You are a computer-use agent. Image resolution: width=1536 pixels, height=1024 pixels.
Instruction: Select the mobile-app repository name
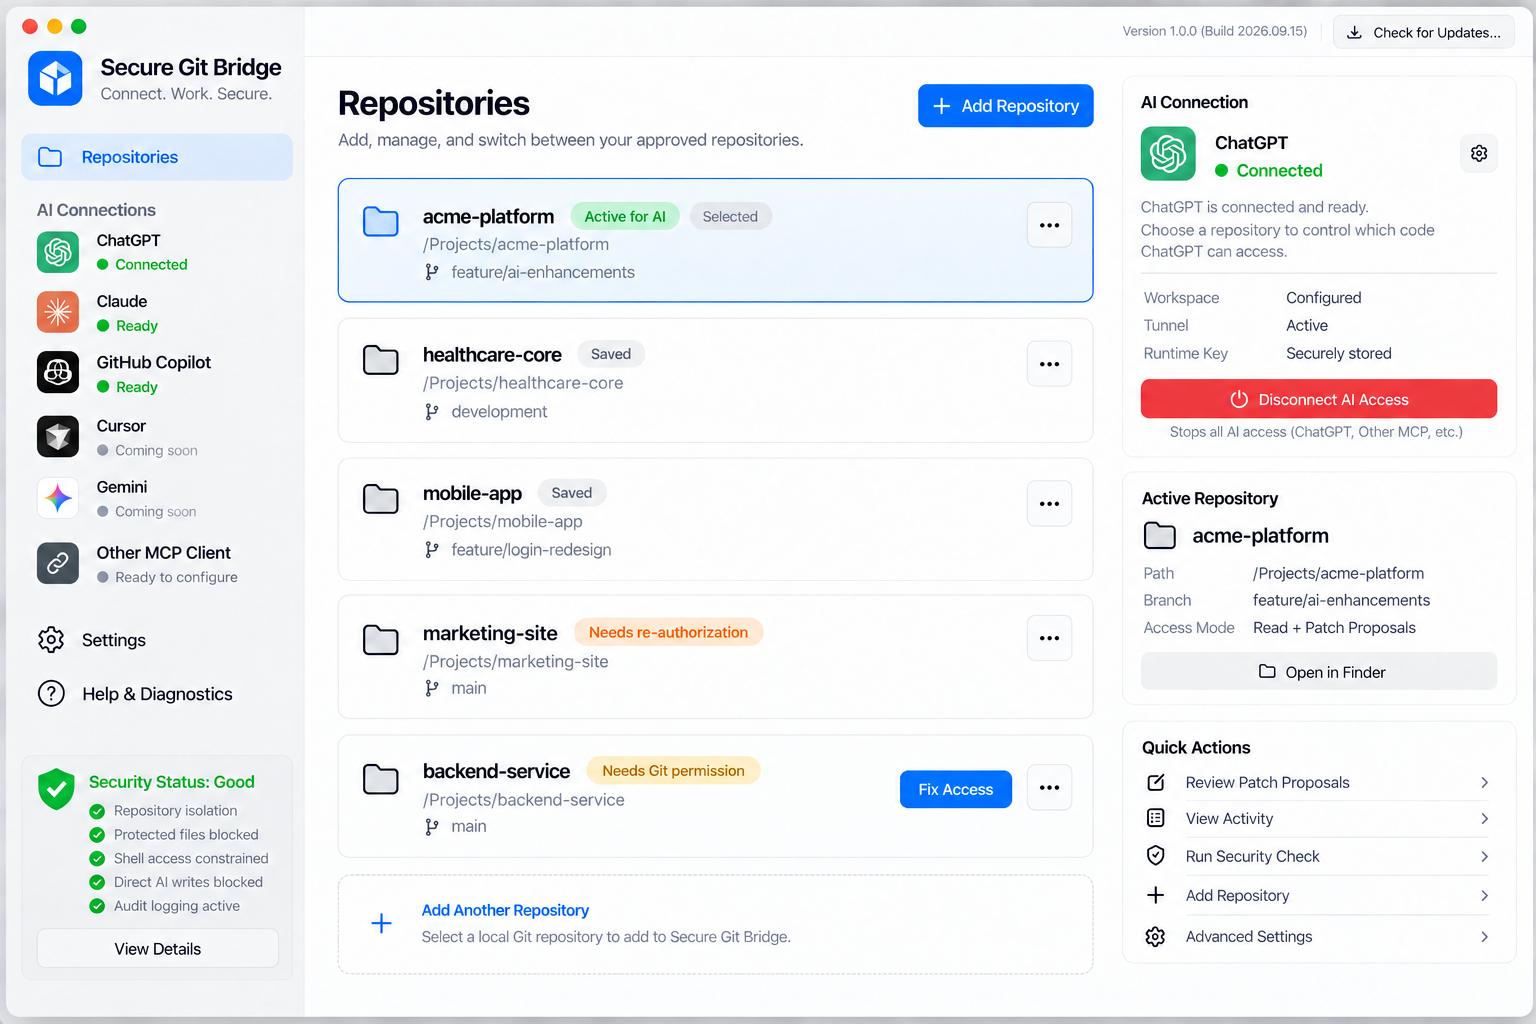(472, 493)
